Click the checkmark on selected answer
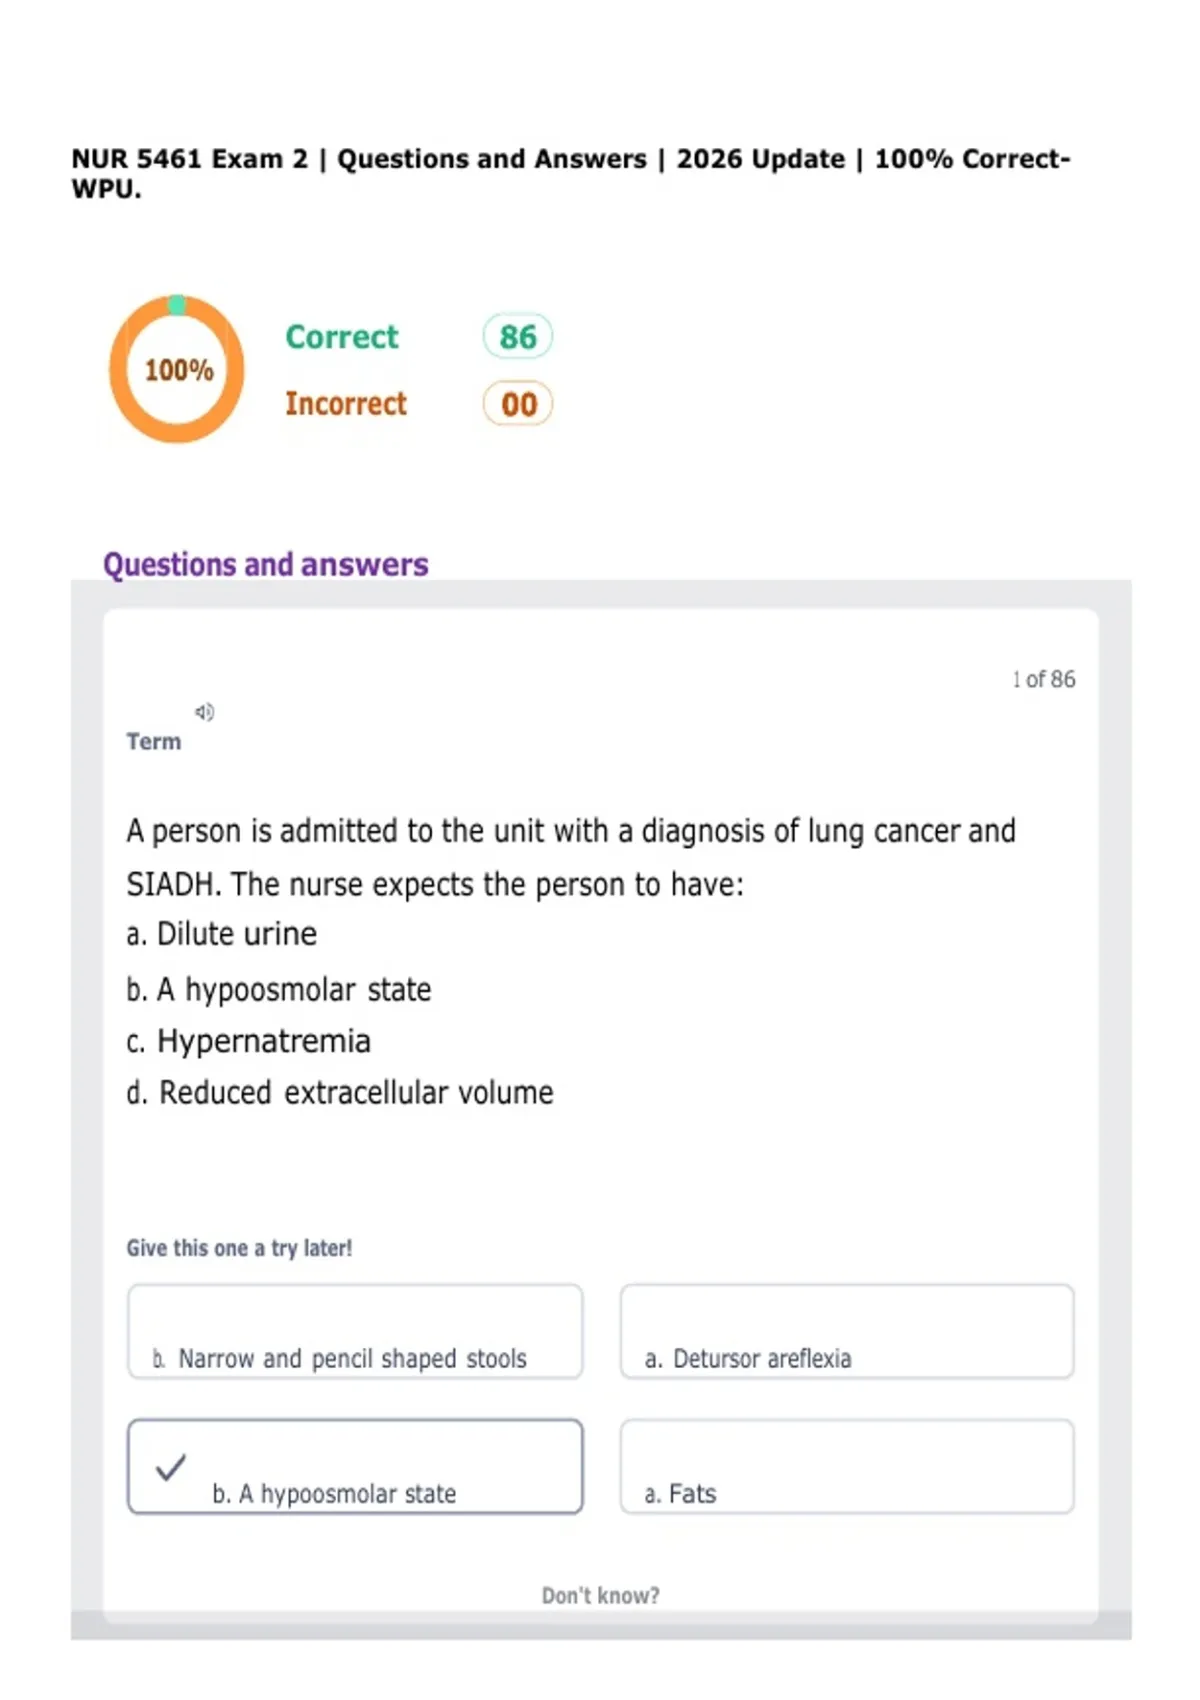 click(171, 1467)
